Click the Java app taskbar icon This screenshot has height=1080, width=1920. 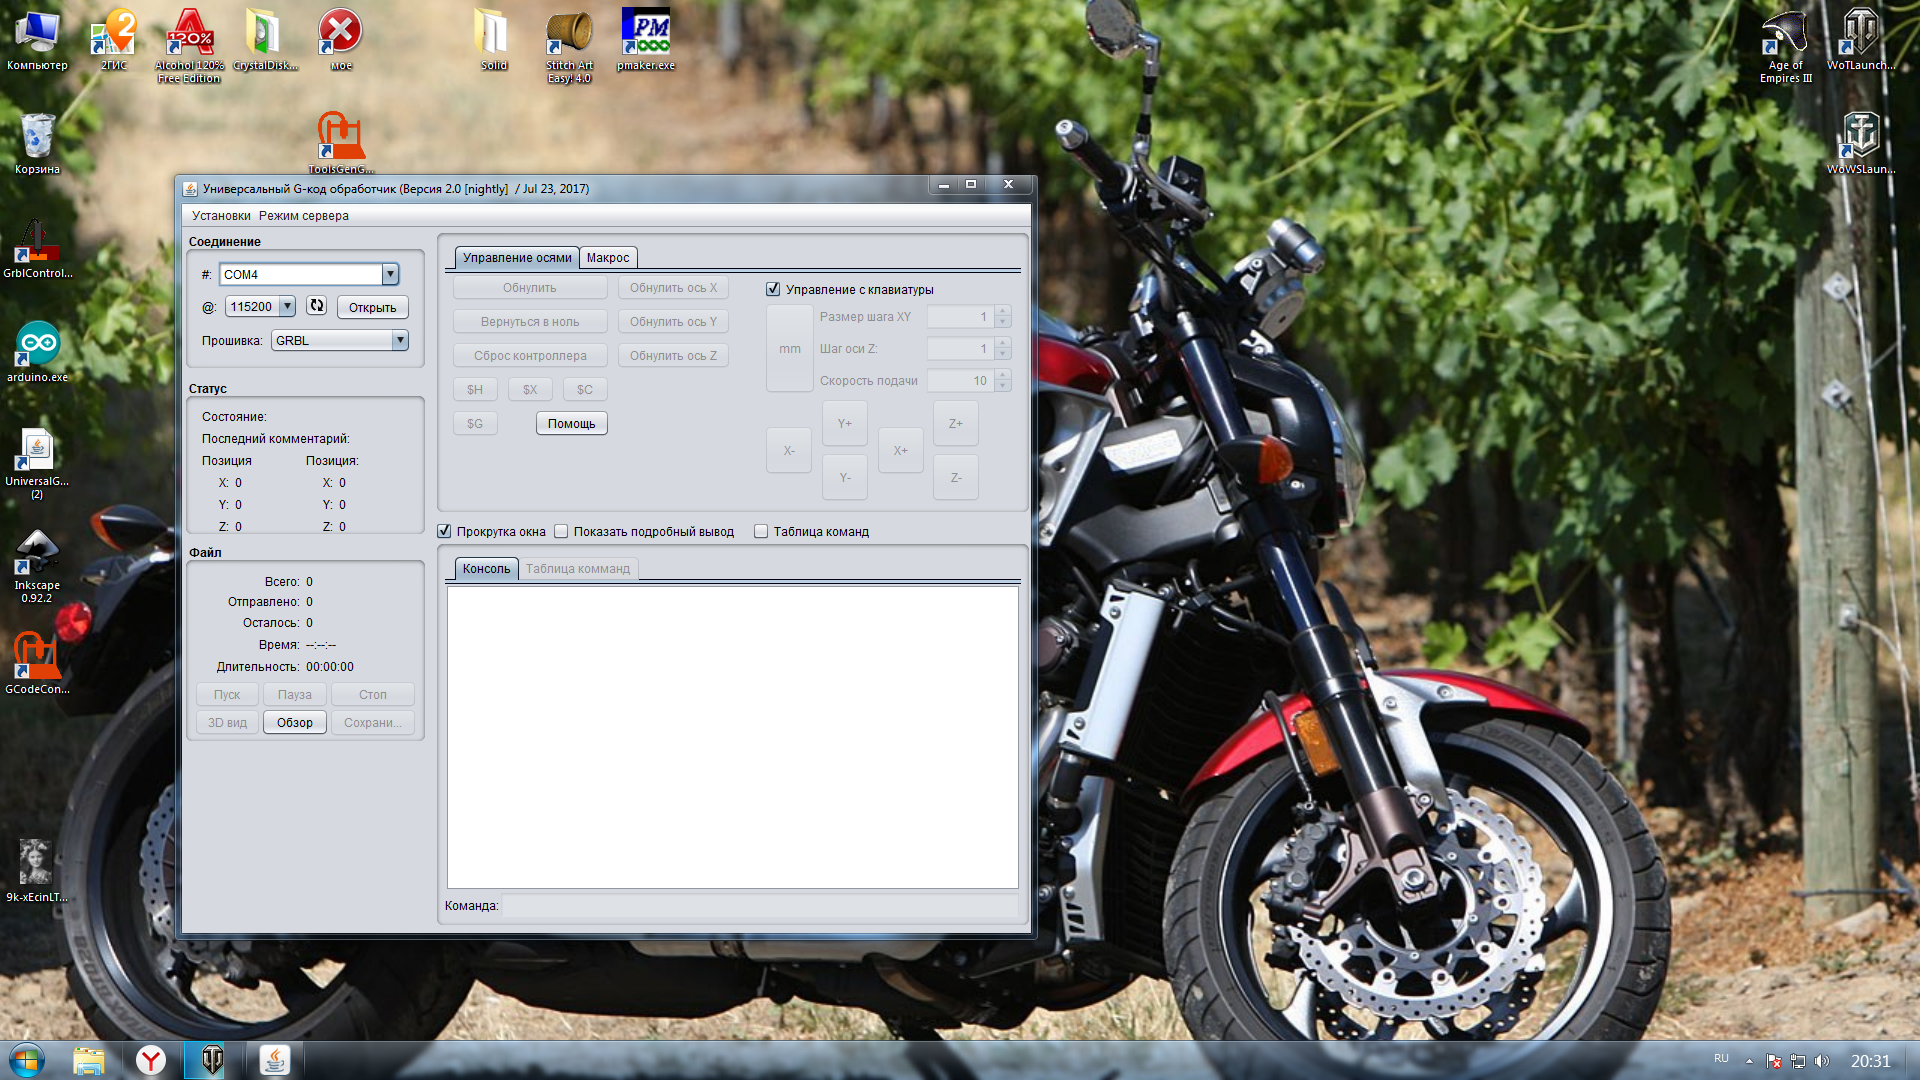(x=274, y=1060)
